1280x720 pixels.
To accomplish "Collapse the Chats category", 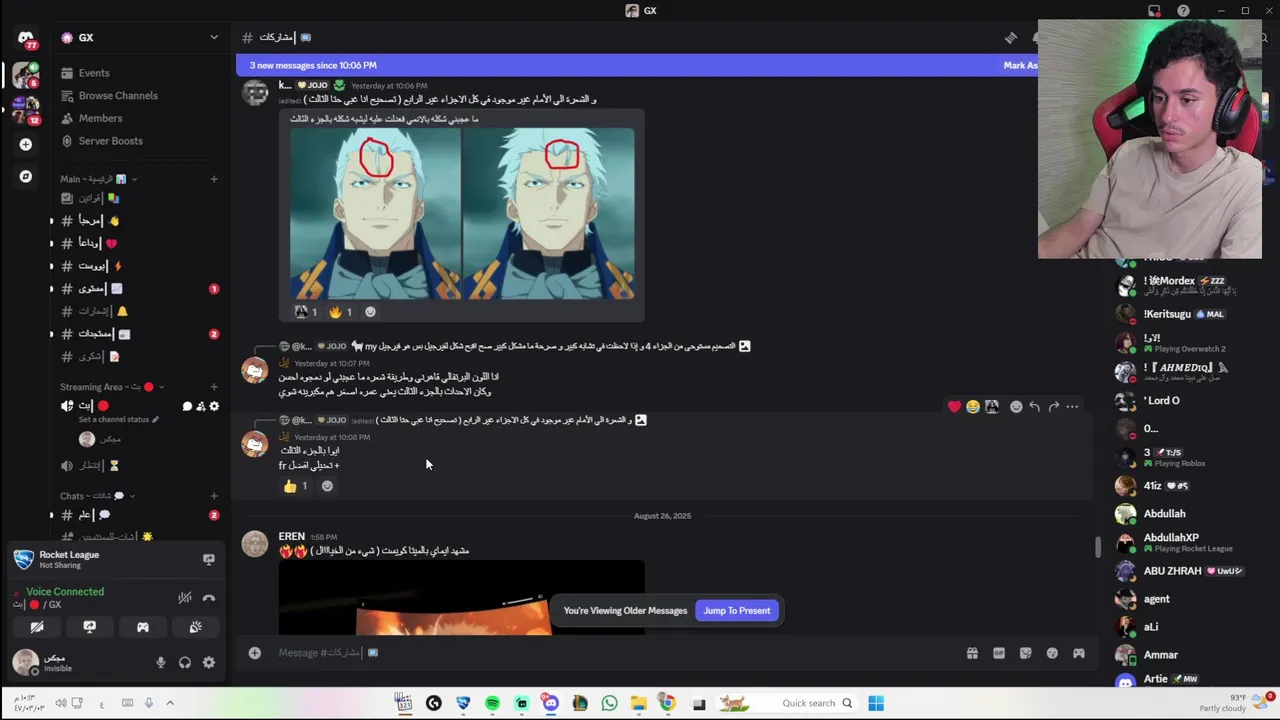I will [x=97, y=496].
